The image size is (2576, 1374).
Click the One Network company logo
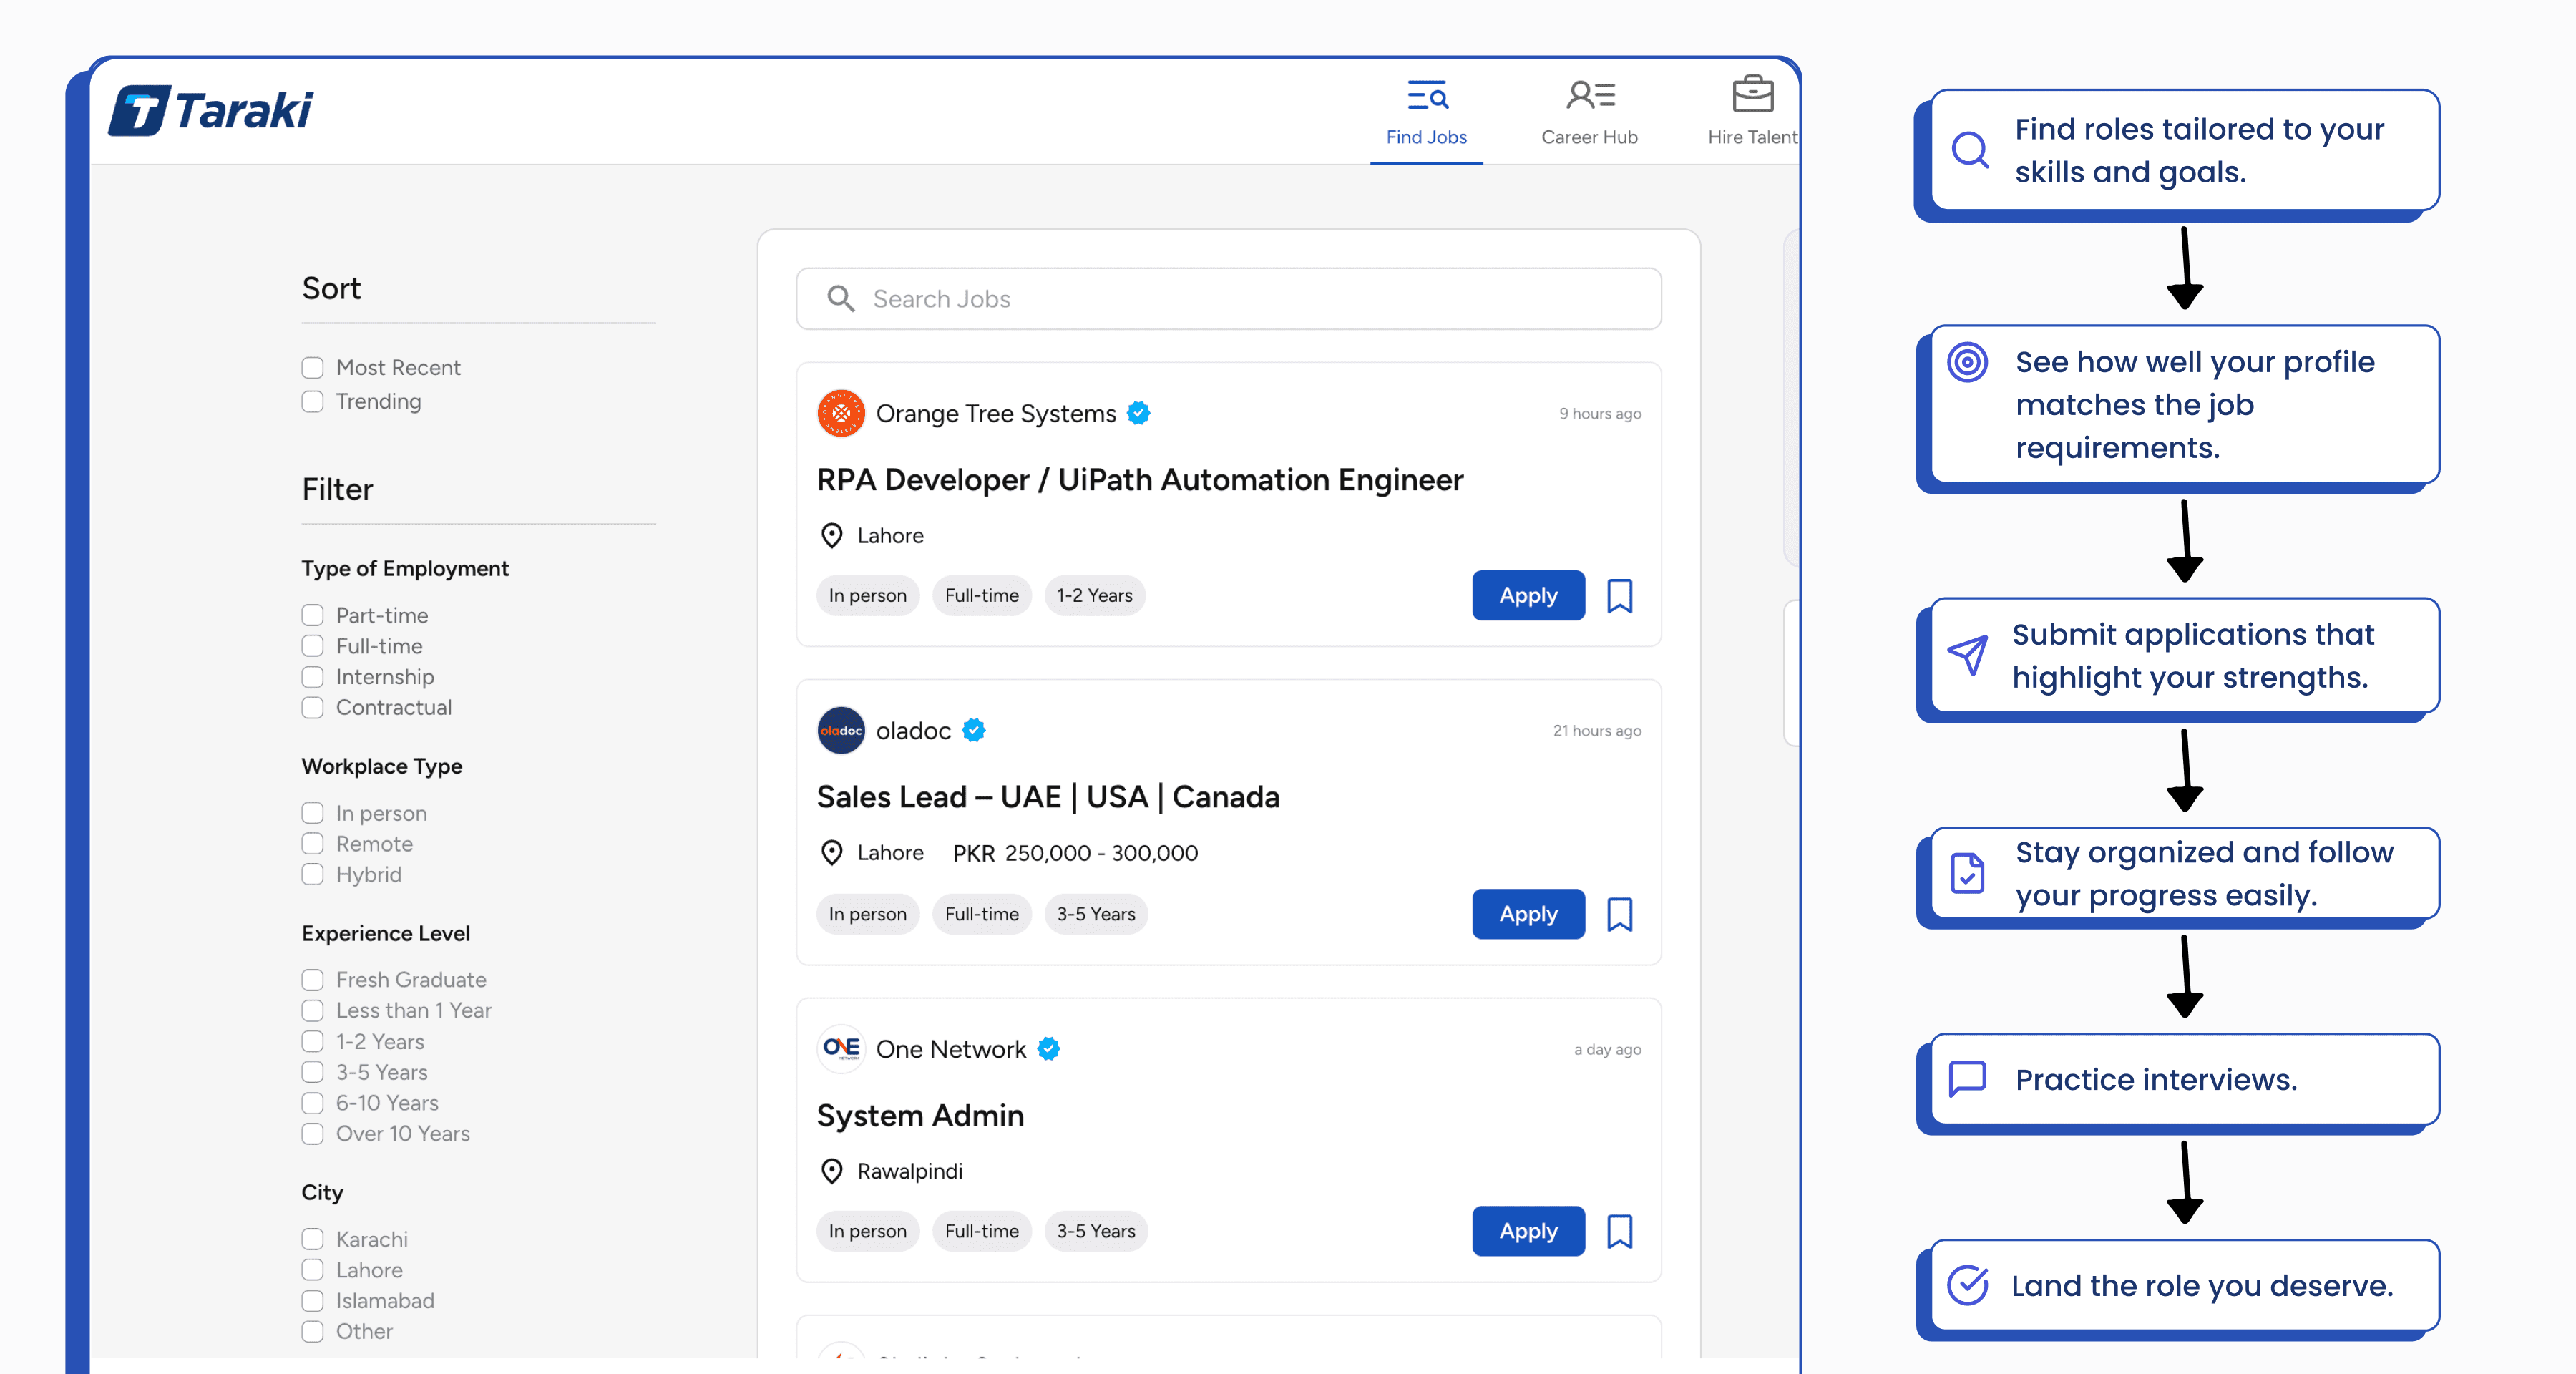(x=840, y=1049)
